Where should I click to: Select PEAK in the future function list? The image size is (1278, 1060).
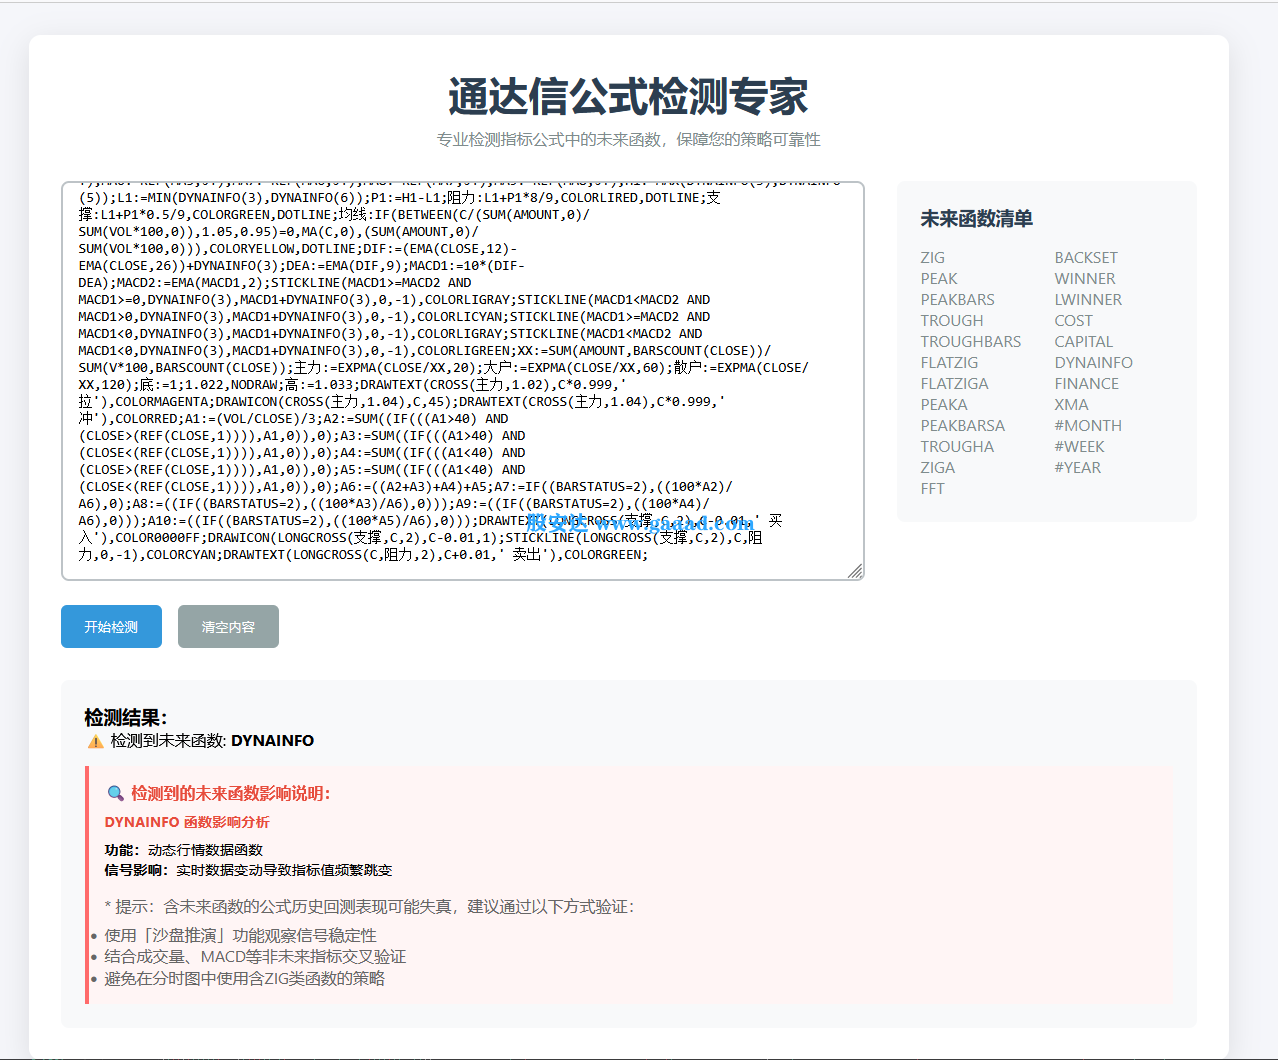coord(939,278)
